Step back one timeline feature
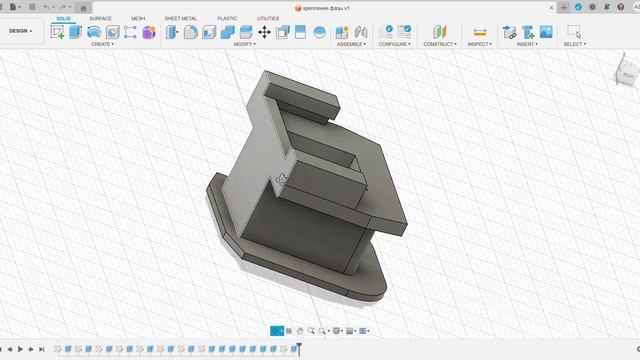Screen dimensions: 640x360 click(10, 349)
